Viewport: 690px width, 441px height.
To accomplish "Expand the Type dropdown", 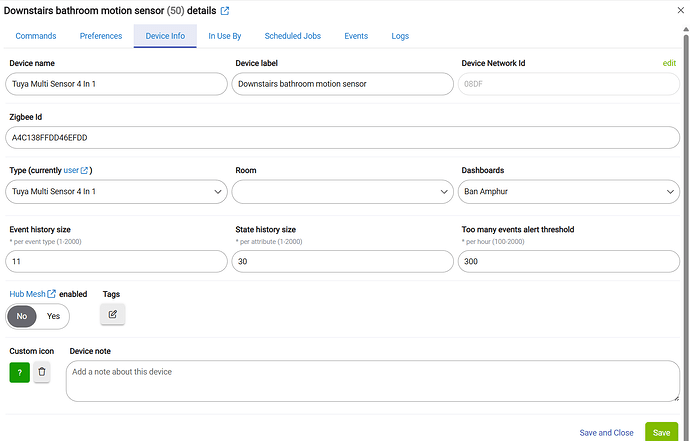I will tap(116, 191).
